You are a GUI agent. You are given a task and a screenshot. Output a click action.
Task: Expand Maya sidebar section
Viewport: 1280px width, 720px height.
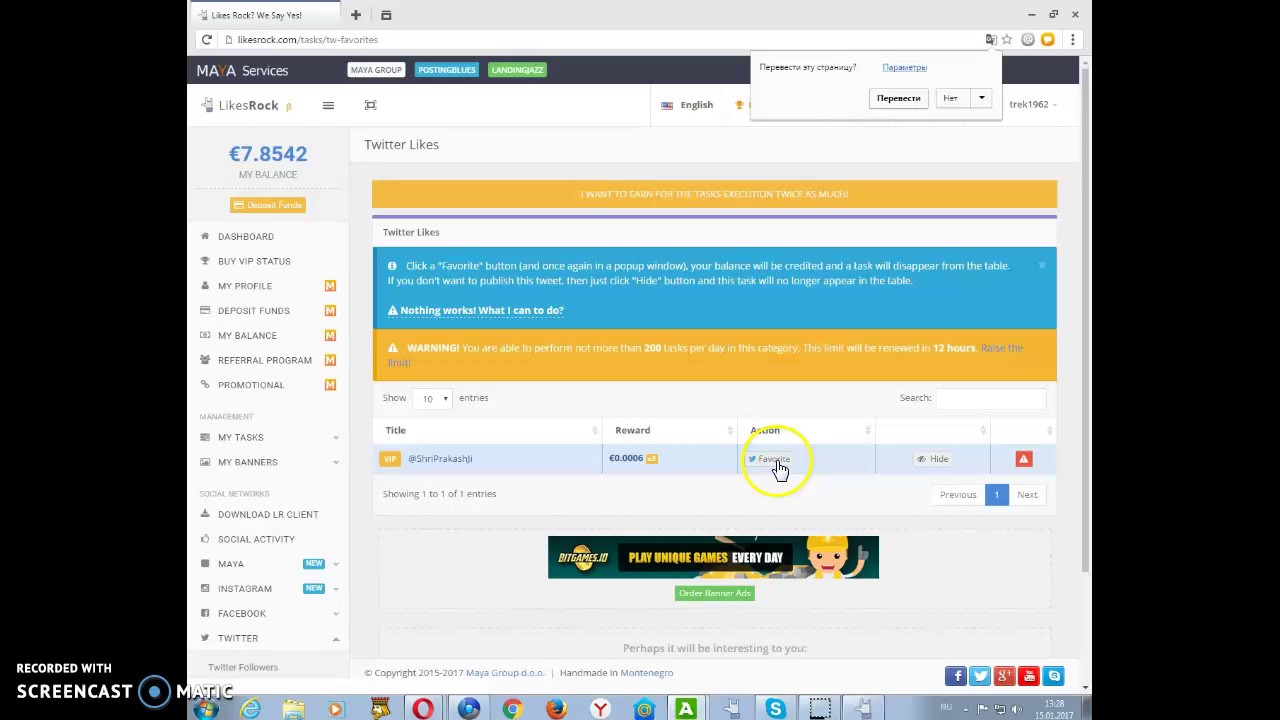[270, 564]
